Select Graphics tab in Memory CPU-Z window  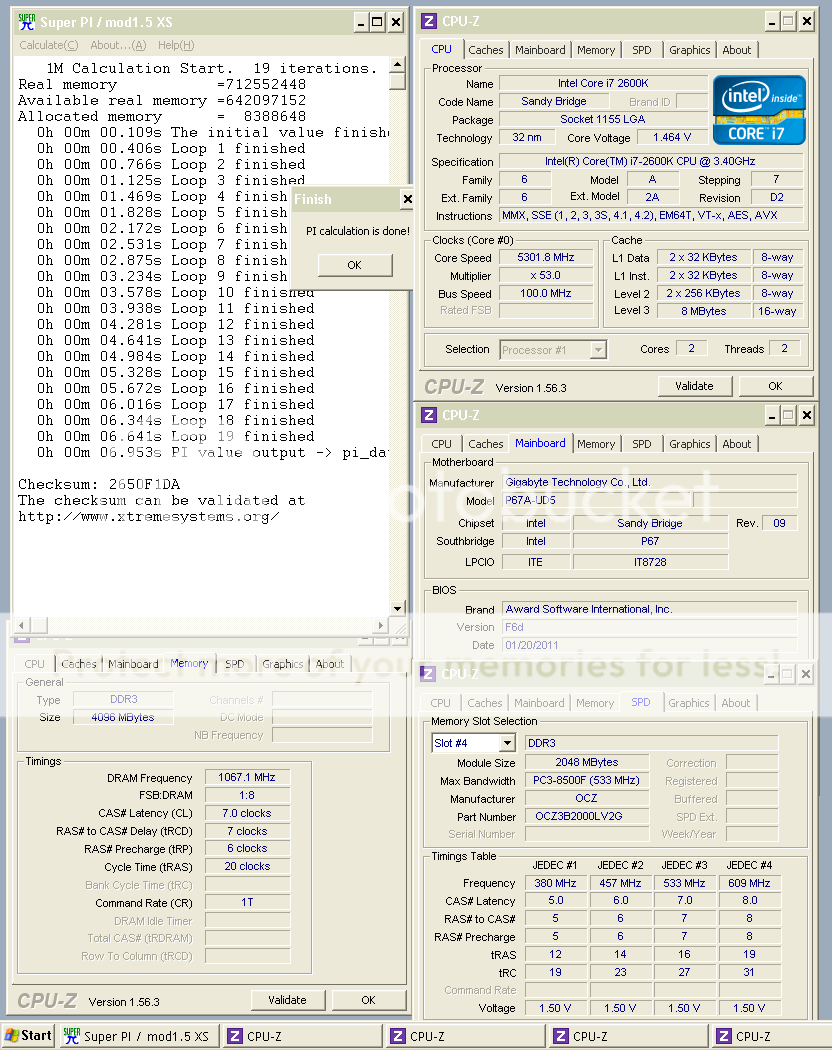click(x=283, y=664)
